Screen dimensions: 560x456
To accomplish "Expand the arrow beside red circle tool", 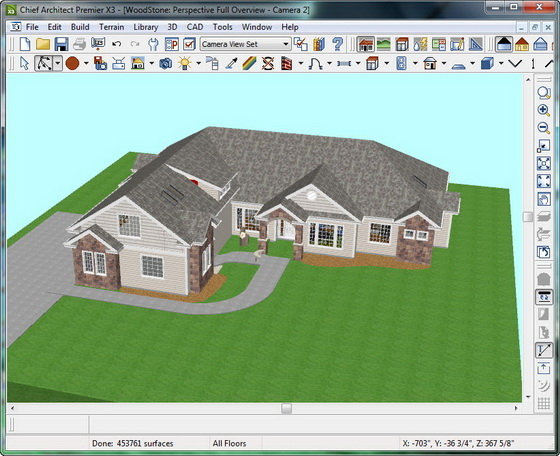I will pos(86,64).
